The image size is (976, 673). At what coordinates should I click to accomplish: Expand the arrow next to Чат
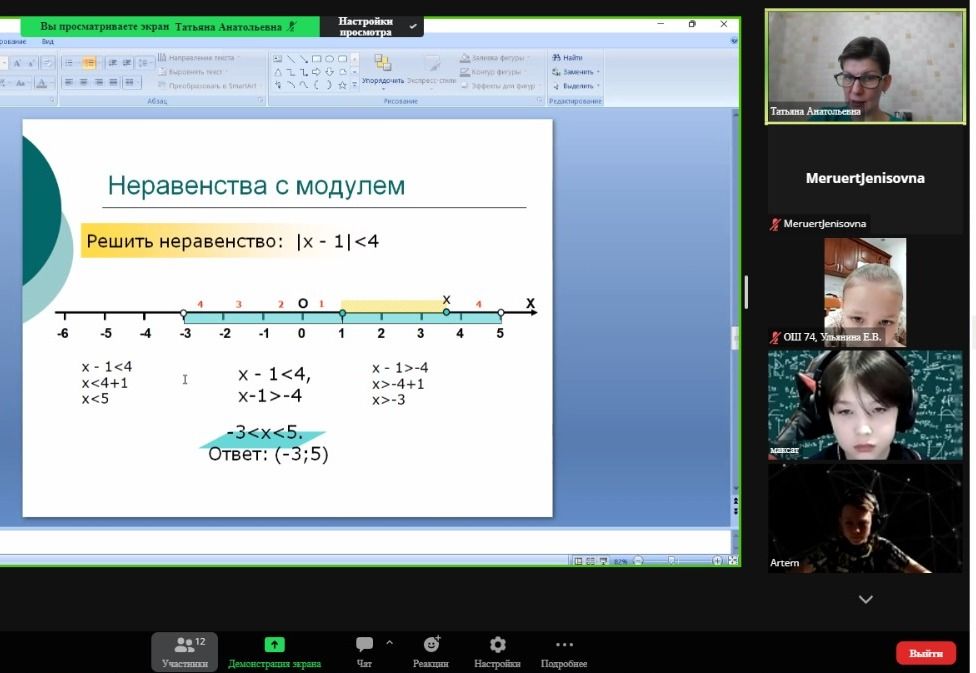(x=389, y=643)
